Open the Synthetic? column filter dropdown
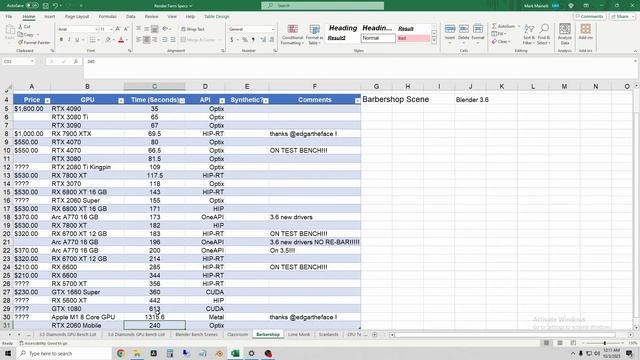640x360 pixels. pos(266,100)
